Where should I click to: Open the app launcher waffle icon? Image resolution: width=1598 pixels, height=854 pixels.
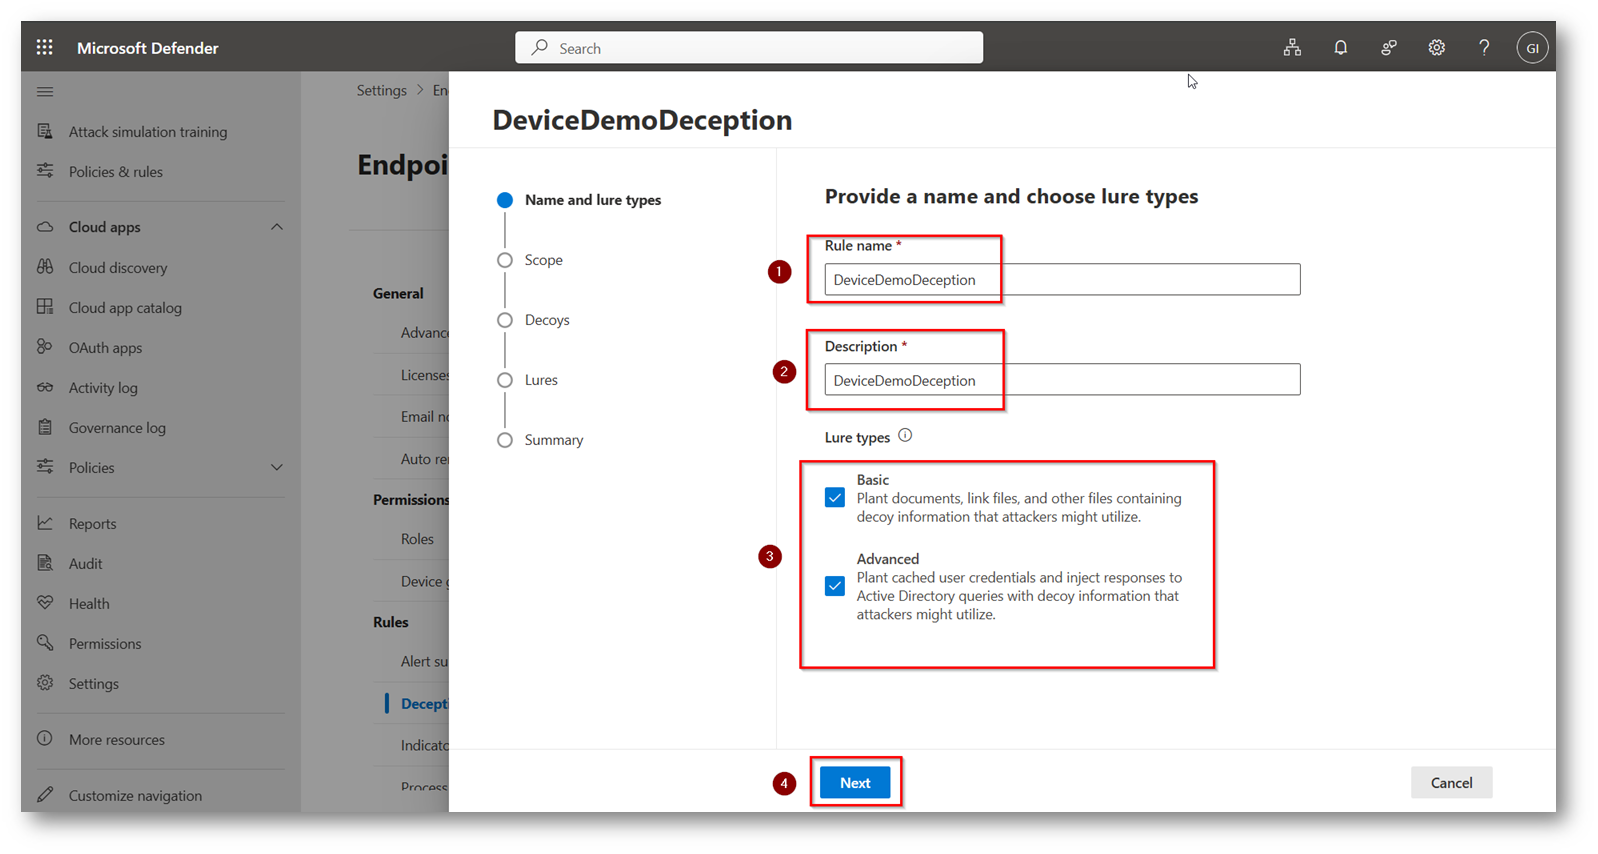(45, 47)
